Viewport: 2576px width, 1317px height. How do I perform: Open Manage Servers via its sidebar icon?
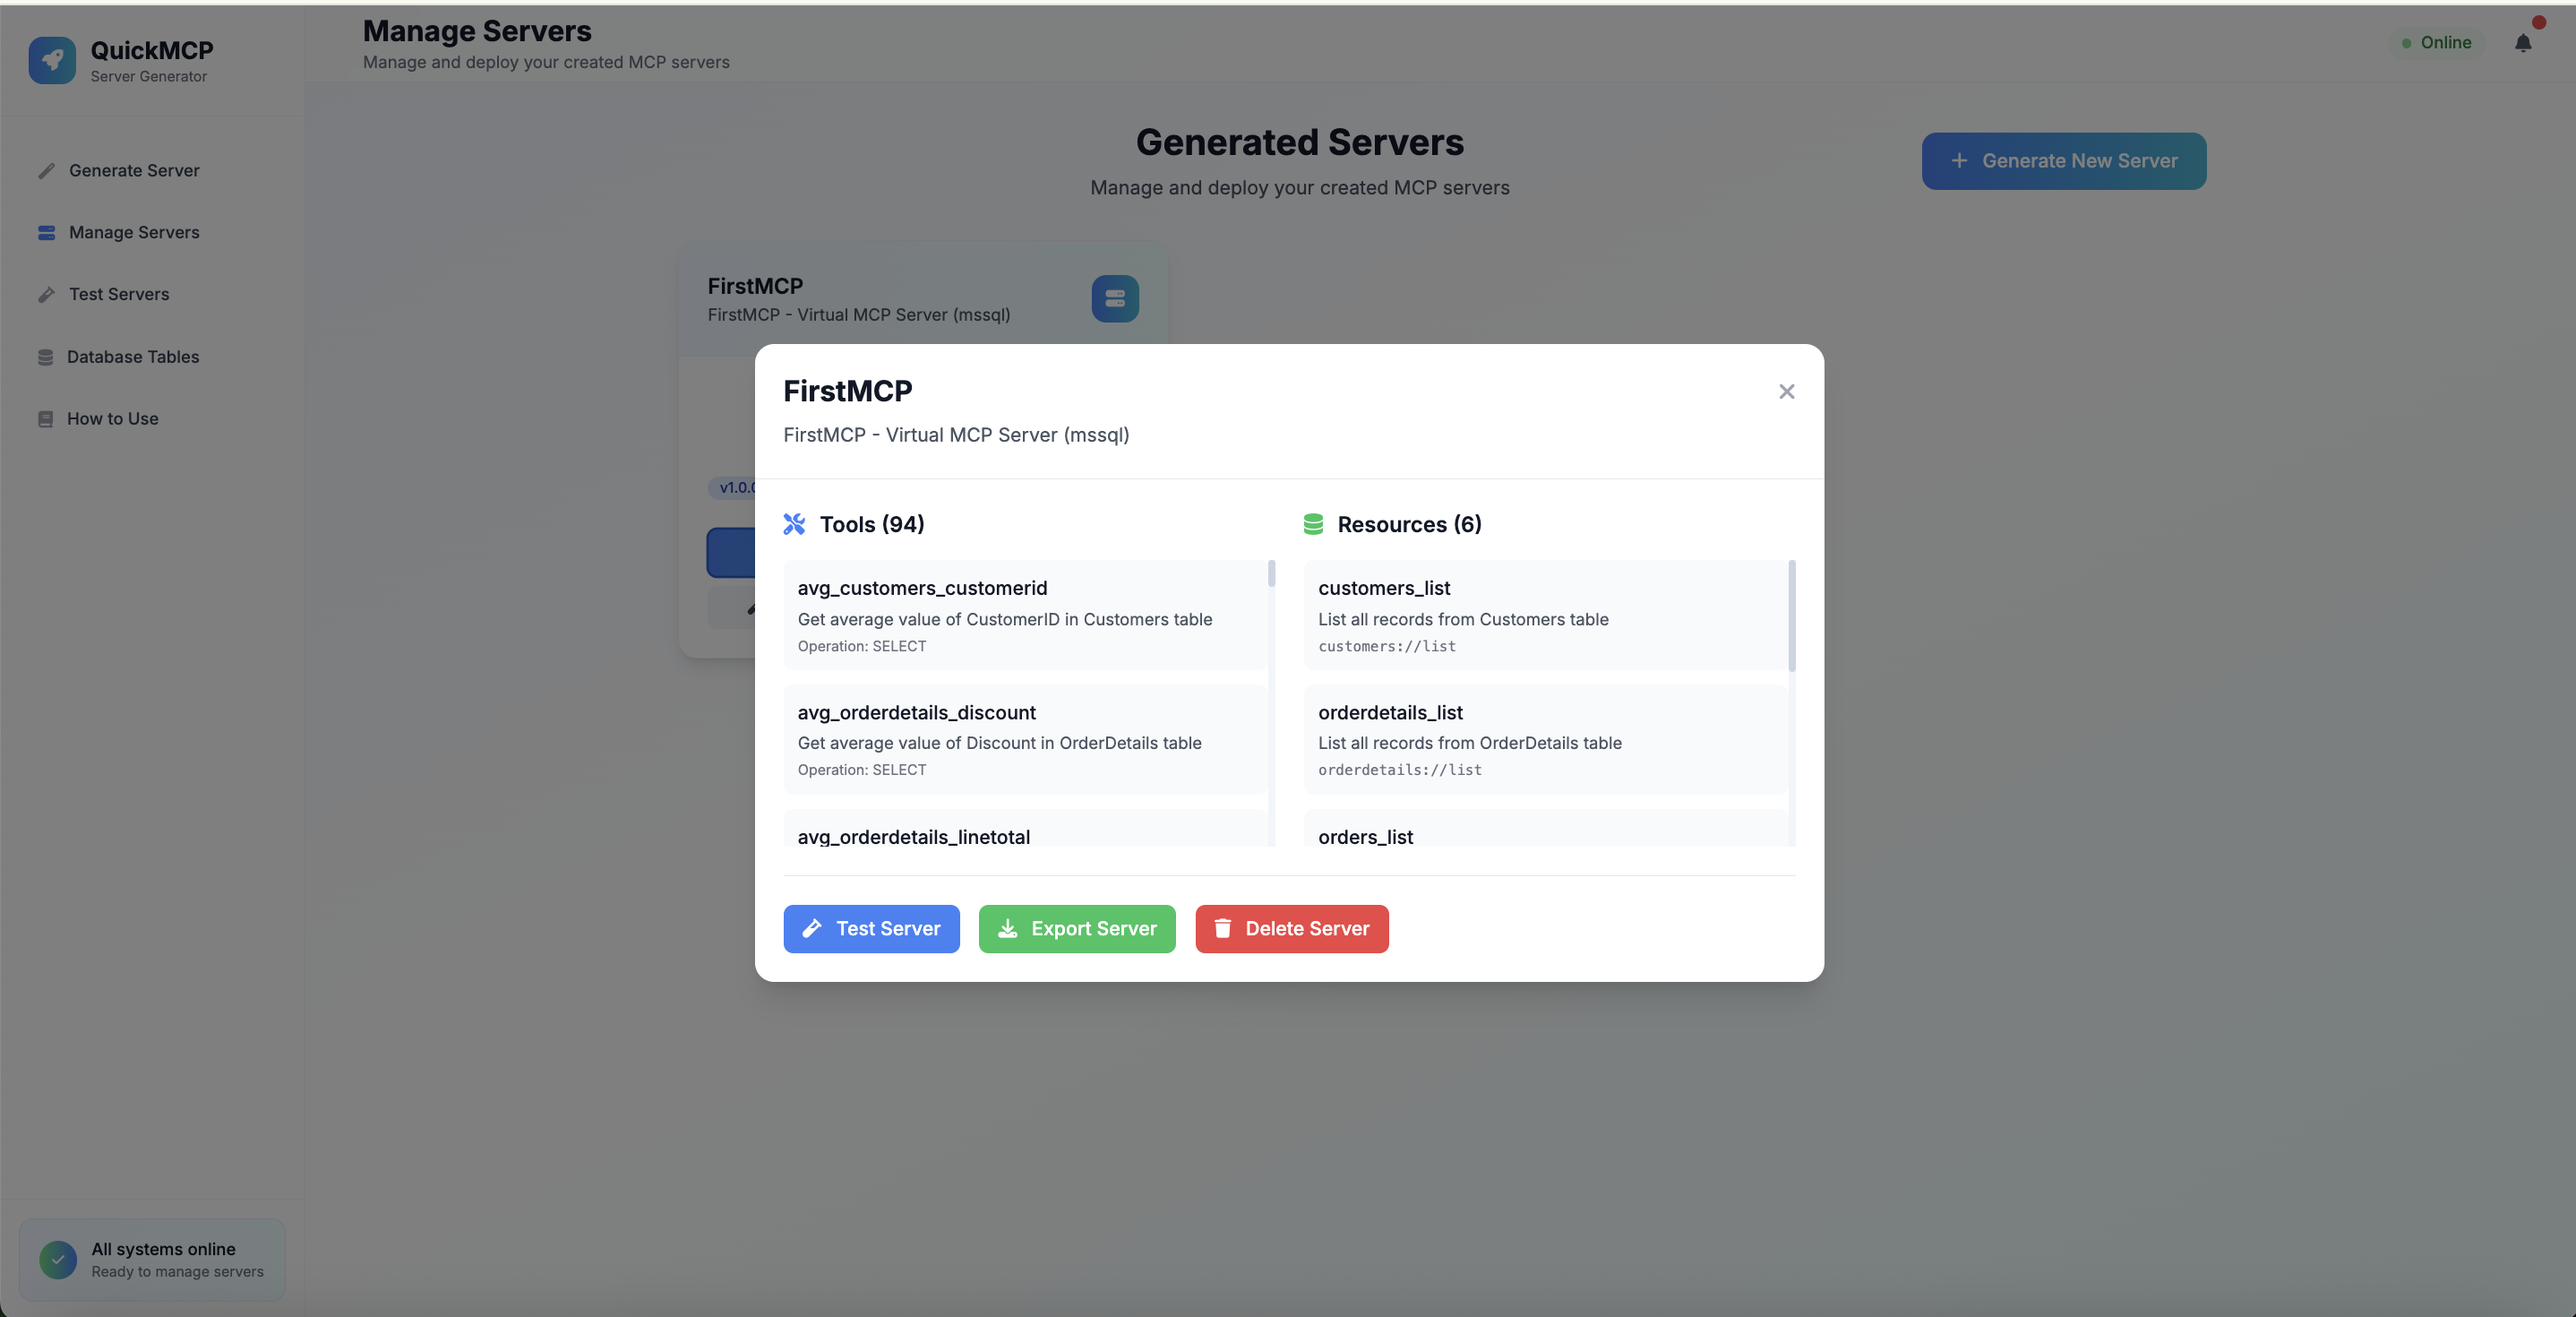[x=47, y=232]
